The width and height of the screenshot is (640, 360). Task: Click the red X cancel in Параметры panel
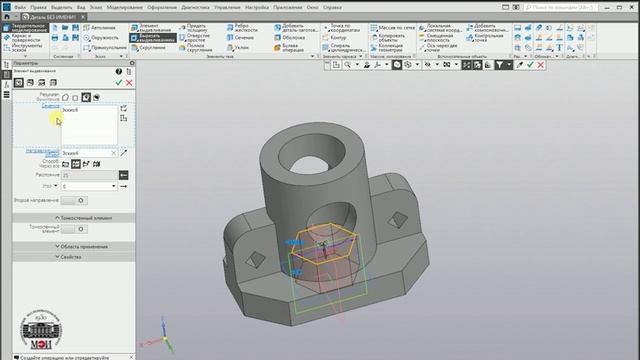point(129,83)
